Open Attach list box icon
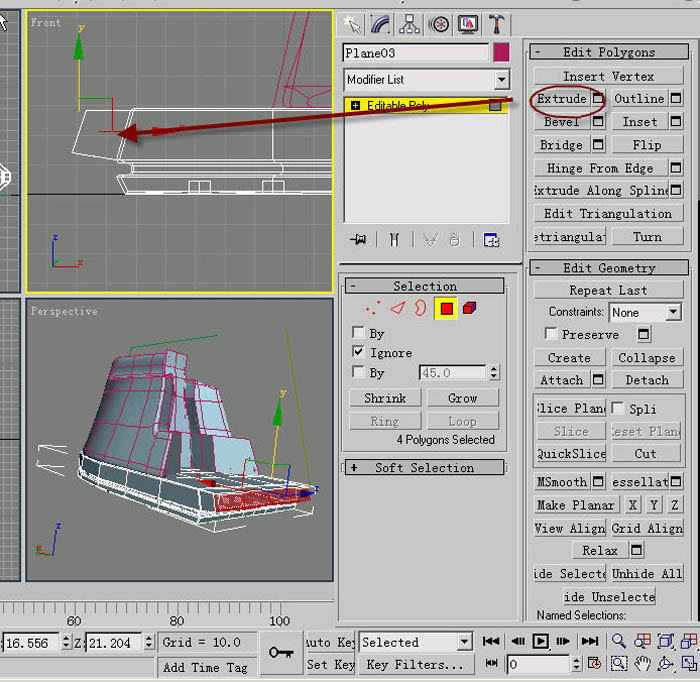Viewport: 700px width, 682px height. [597, 380]
